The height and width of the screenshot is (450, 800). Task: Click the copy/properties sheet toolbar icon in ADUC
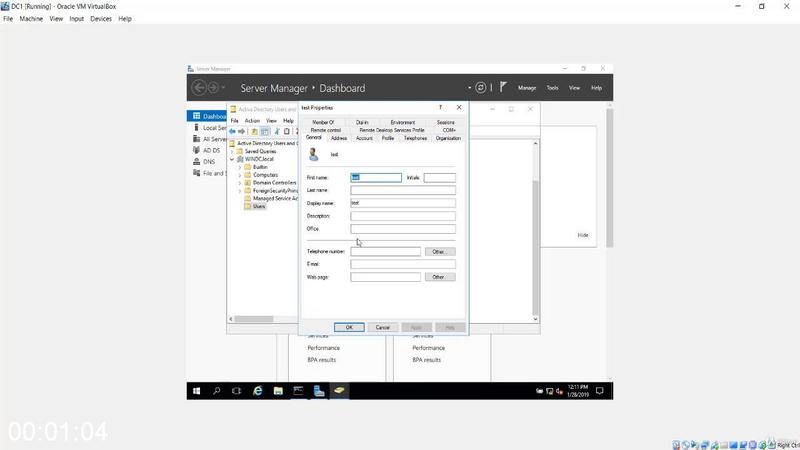click(287, 132)
